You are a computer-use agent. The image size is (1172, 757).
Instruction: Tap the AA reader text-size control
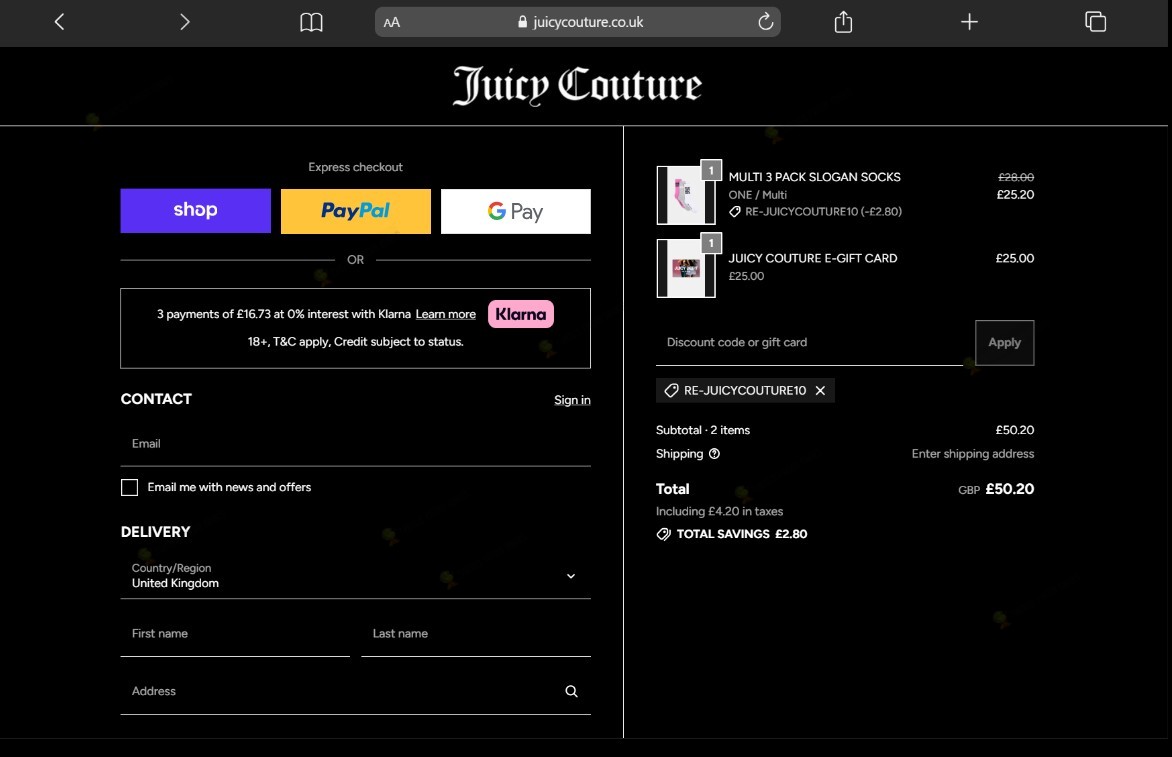(392, 22)
